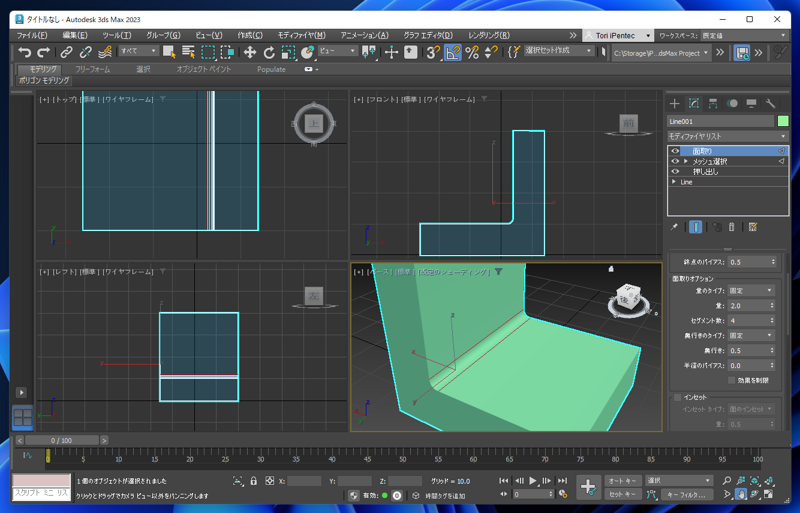Open Select by Name list icon
800x513 pixels.
pyautogui.click(x=188, y=52)
